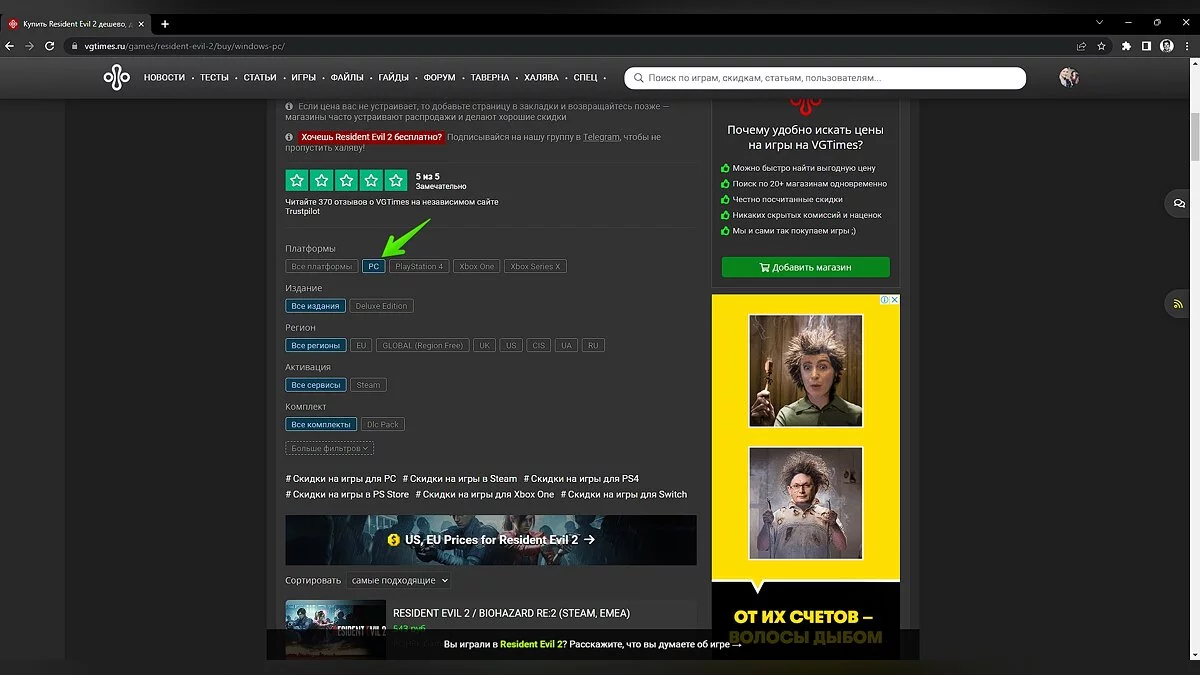This screenshot has width=1200, height=675.
Task: Filter activation by Steam
Action: pyautogui.click(x=369, y=385)
